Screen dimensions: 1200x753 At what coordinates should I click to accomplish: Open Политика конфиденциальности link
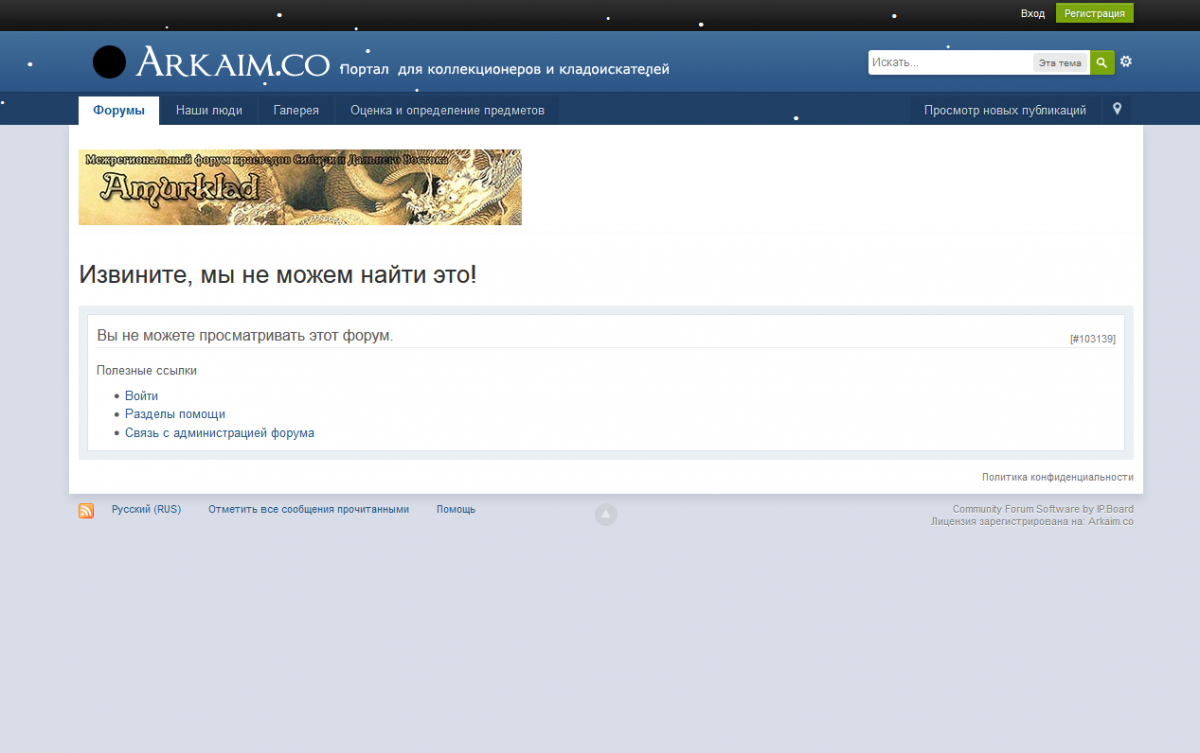coord(1057,477)
